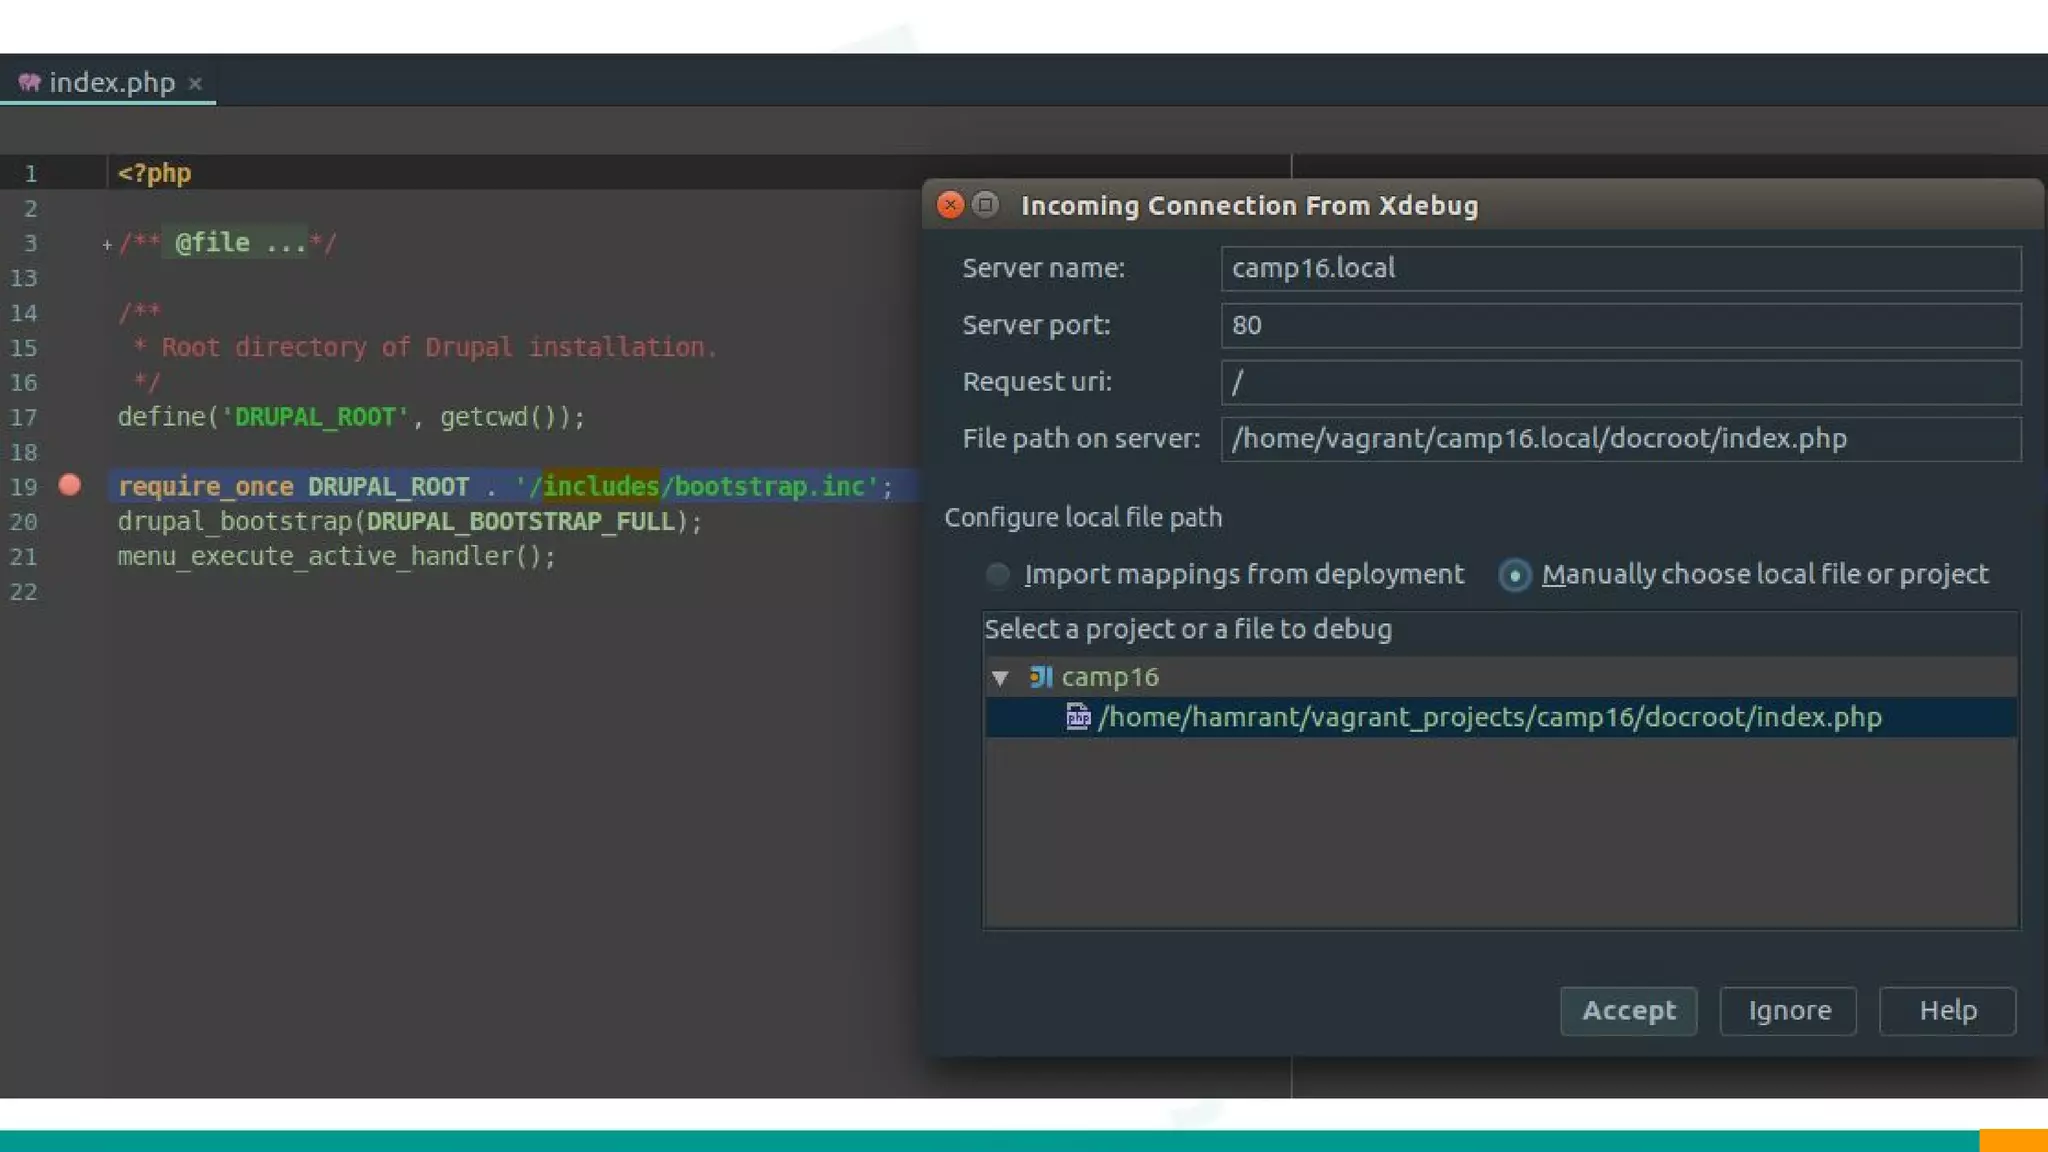Image resolution: width=2048 pixels, height=1152 pixels.
Task: Click the Server name field
Action: coord(1620,268)
